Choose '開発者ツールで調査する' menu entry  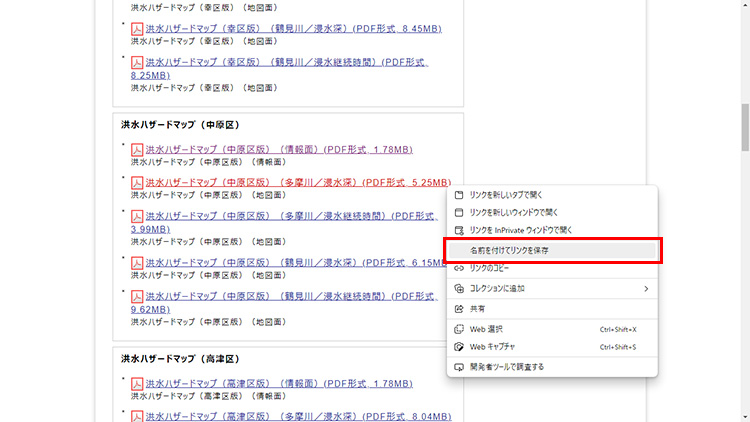click(507, 367)
